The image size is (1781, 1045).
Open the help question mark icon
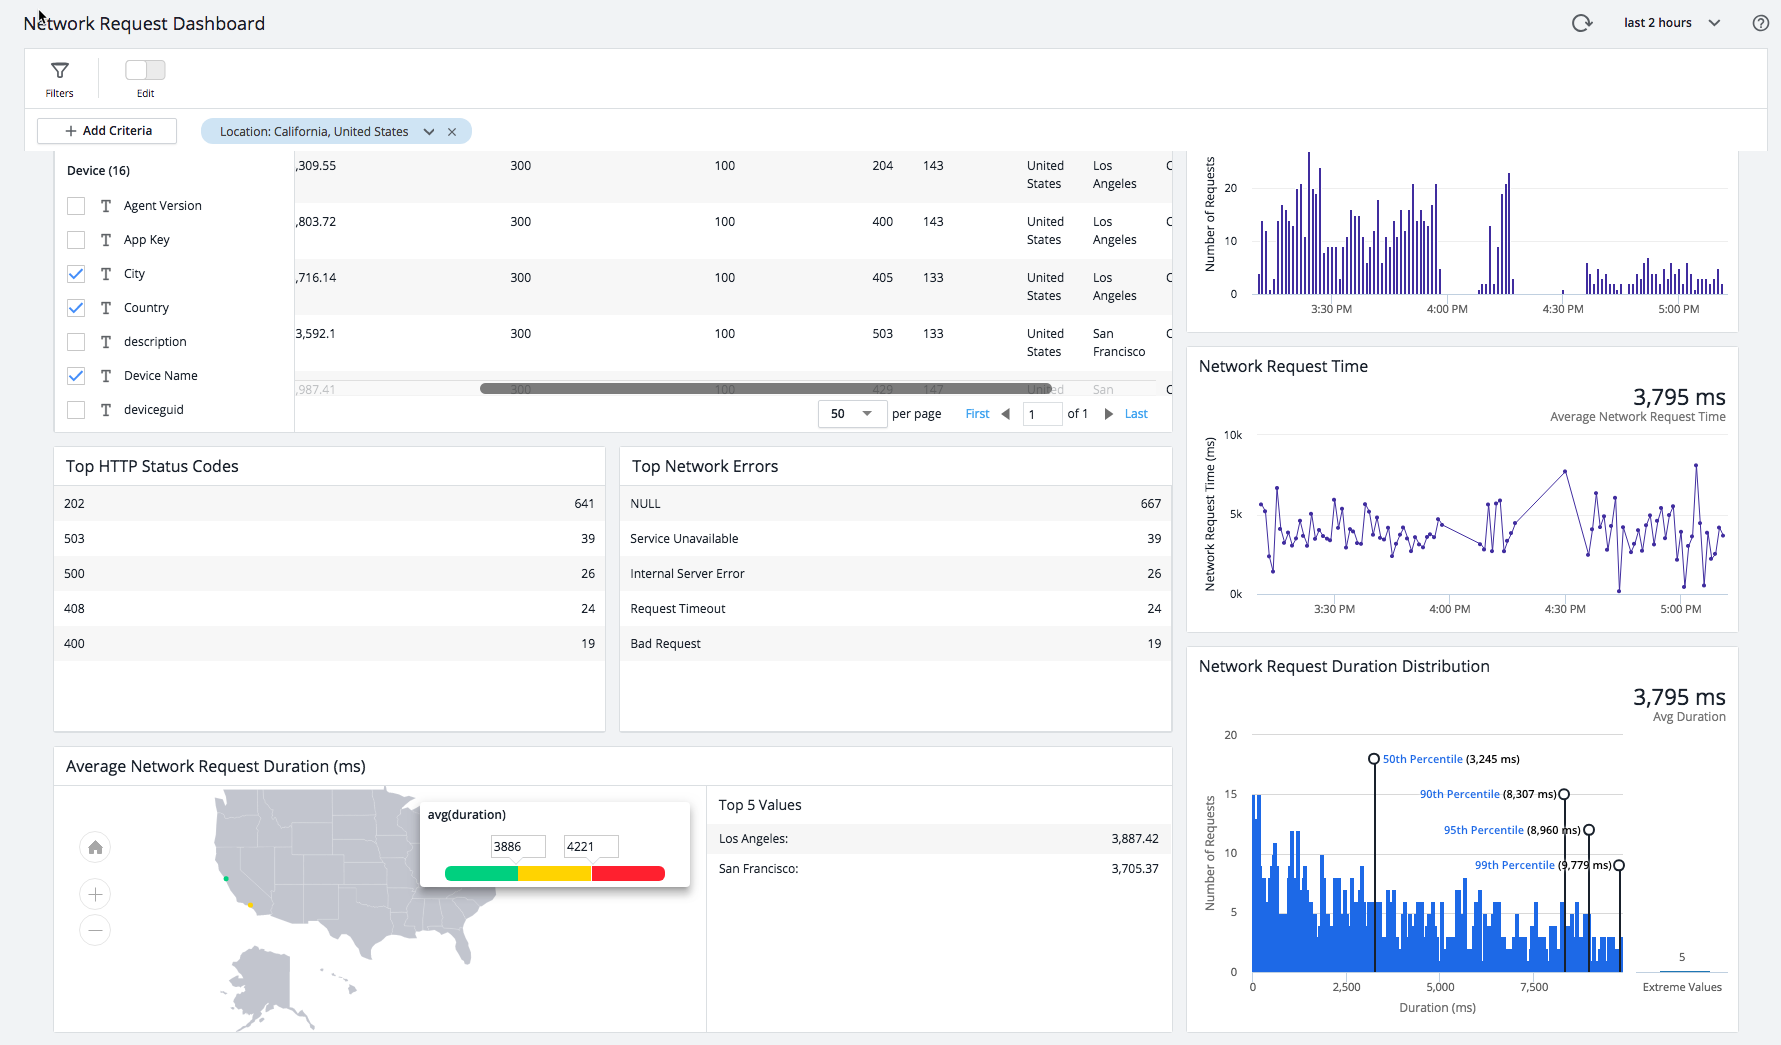click(1761, 23)
